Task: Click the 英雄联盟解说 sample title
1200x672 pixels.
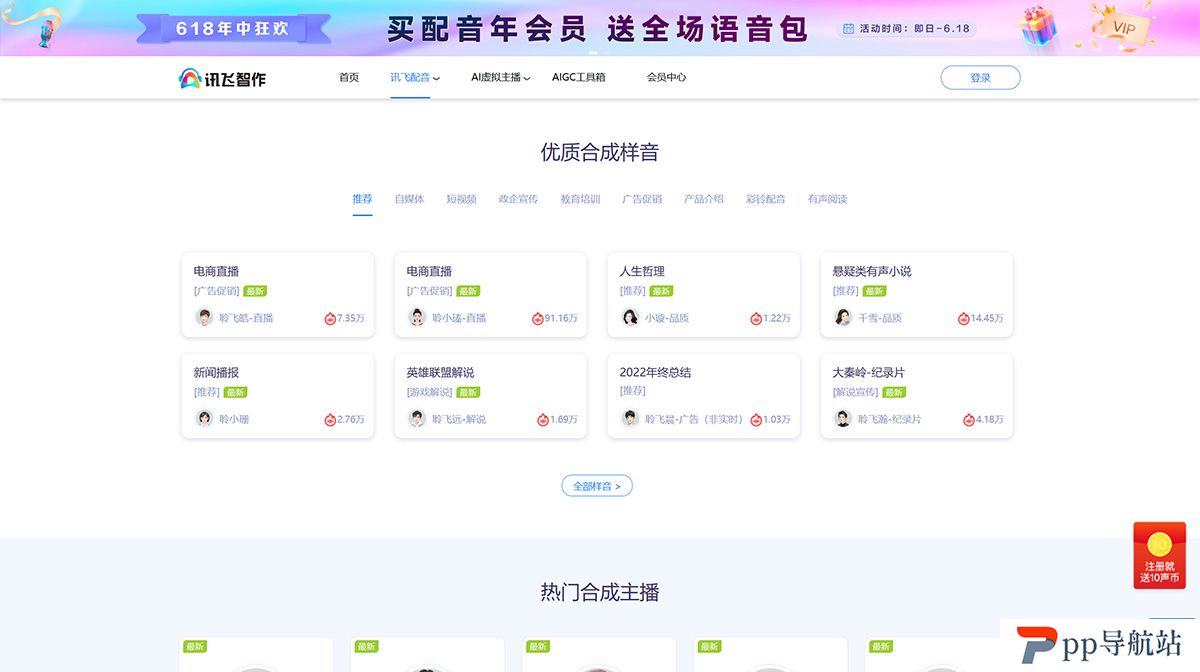Action: [x=440, y=372]
